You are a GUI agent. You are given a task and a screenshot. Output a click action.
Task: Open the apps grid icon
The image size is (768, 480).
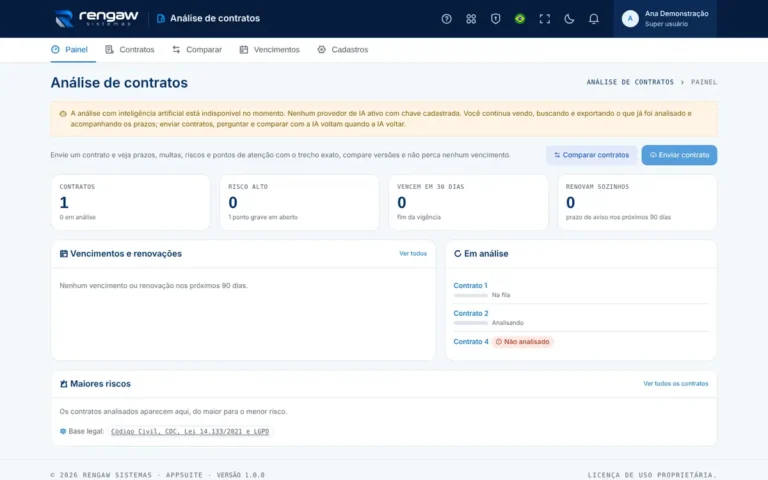point(471,19)
